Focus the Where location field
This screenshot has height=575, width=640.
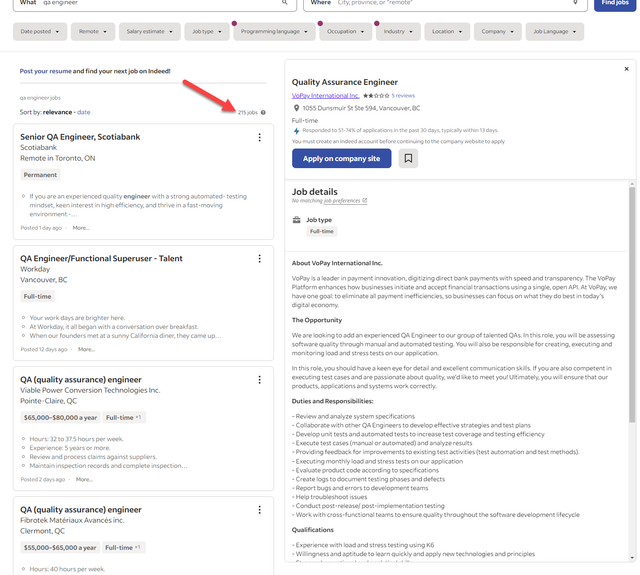[445, 3]
